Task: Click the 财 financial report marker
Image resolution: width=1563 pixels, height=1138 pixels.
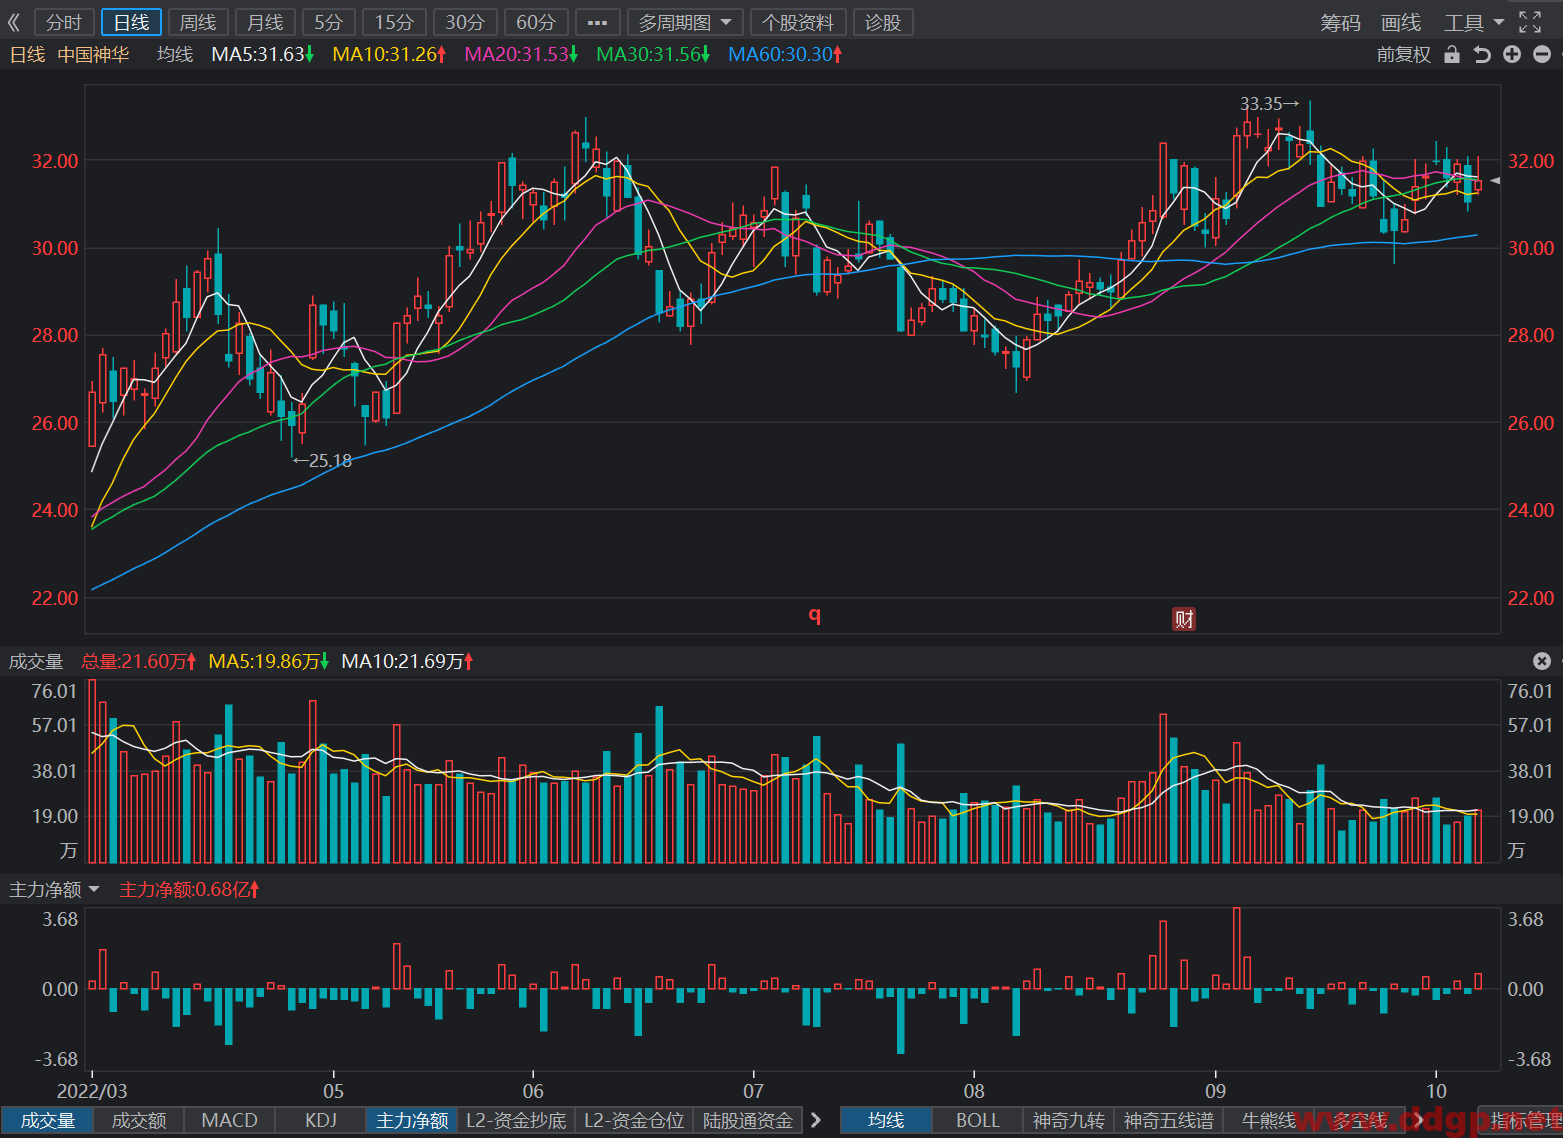Action: pyautogui.click(x=1184, y=619)
